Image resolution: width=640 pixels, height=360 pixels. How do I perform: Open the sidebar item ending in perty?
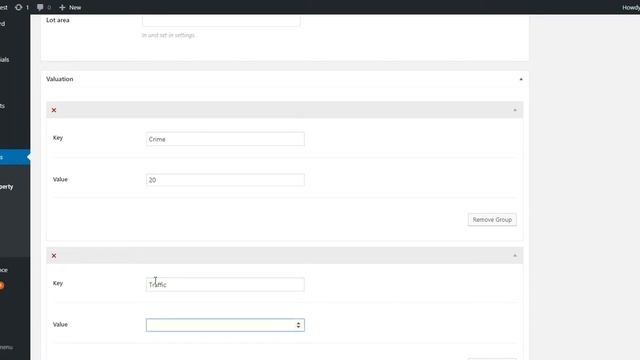(7, 187)
